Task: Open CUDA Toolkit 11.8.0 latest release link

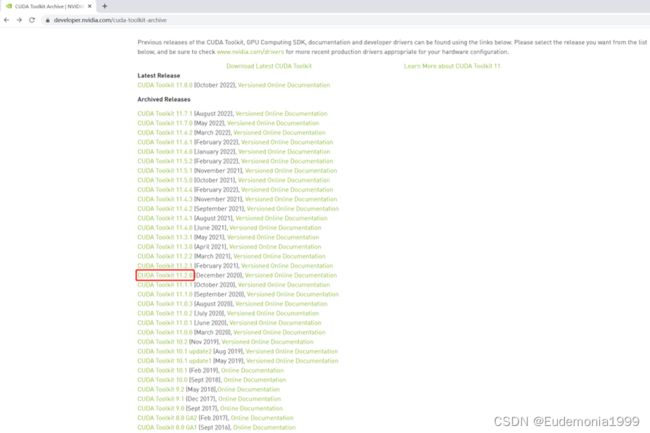Action: click(x=165, y=85)
